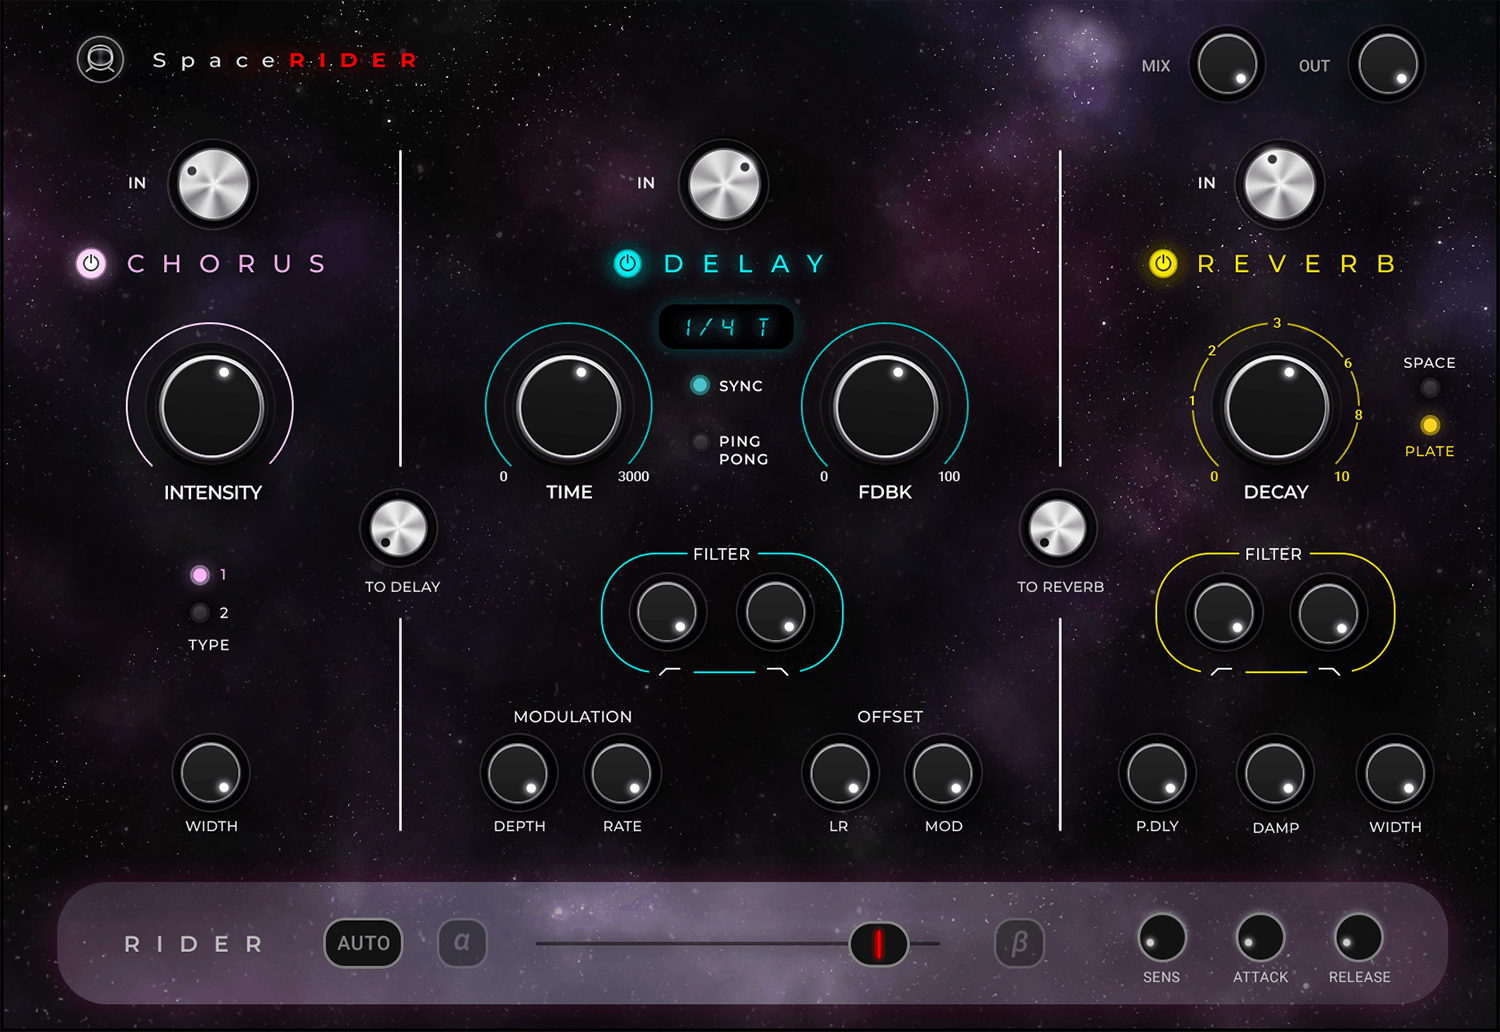Click the Chorus power icon
Screen dimensions: 1500x1032
click(91, 264)
